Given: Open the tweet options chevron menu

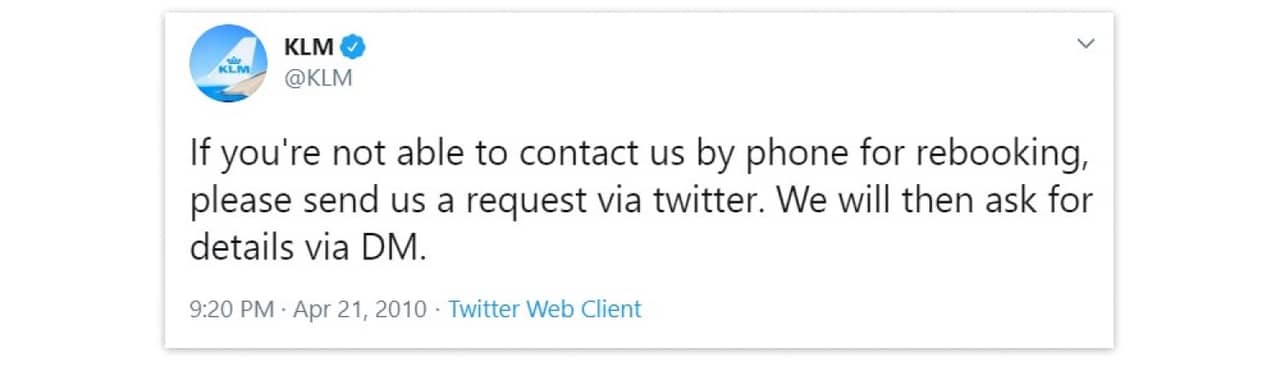Looking at the screenshot, I should [1085, 44].
